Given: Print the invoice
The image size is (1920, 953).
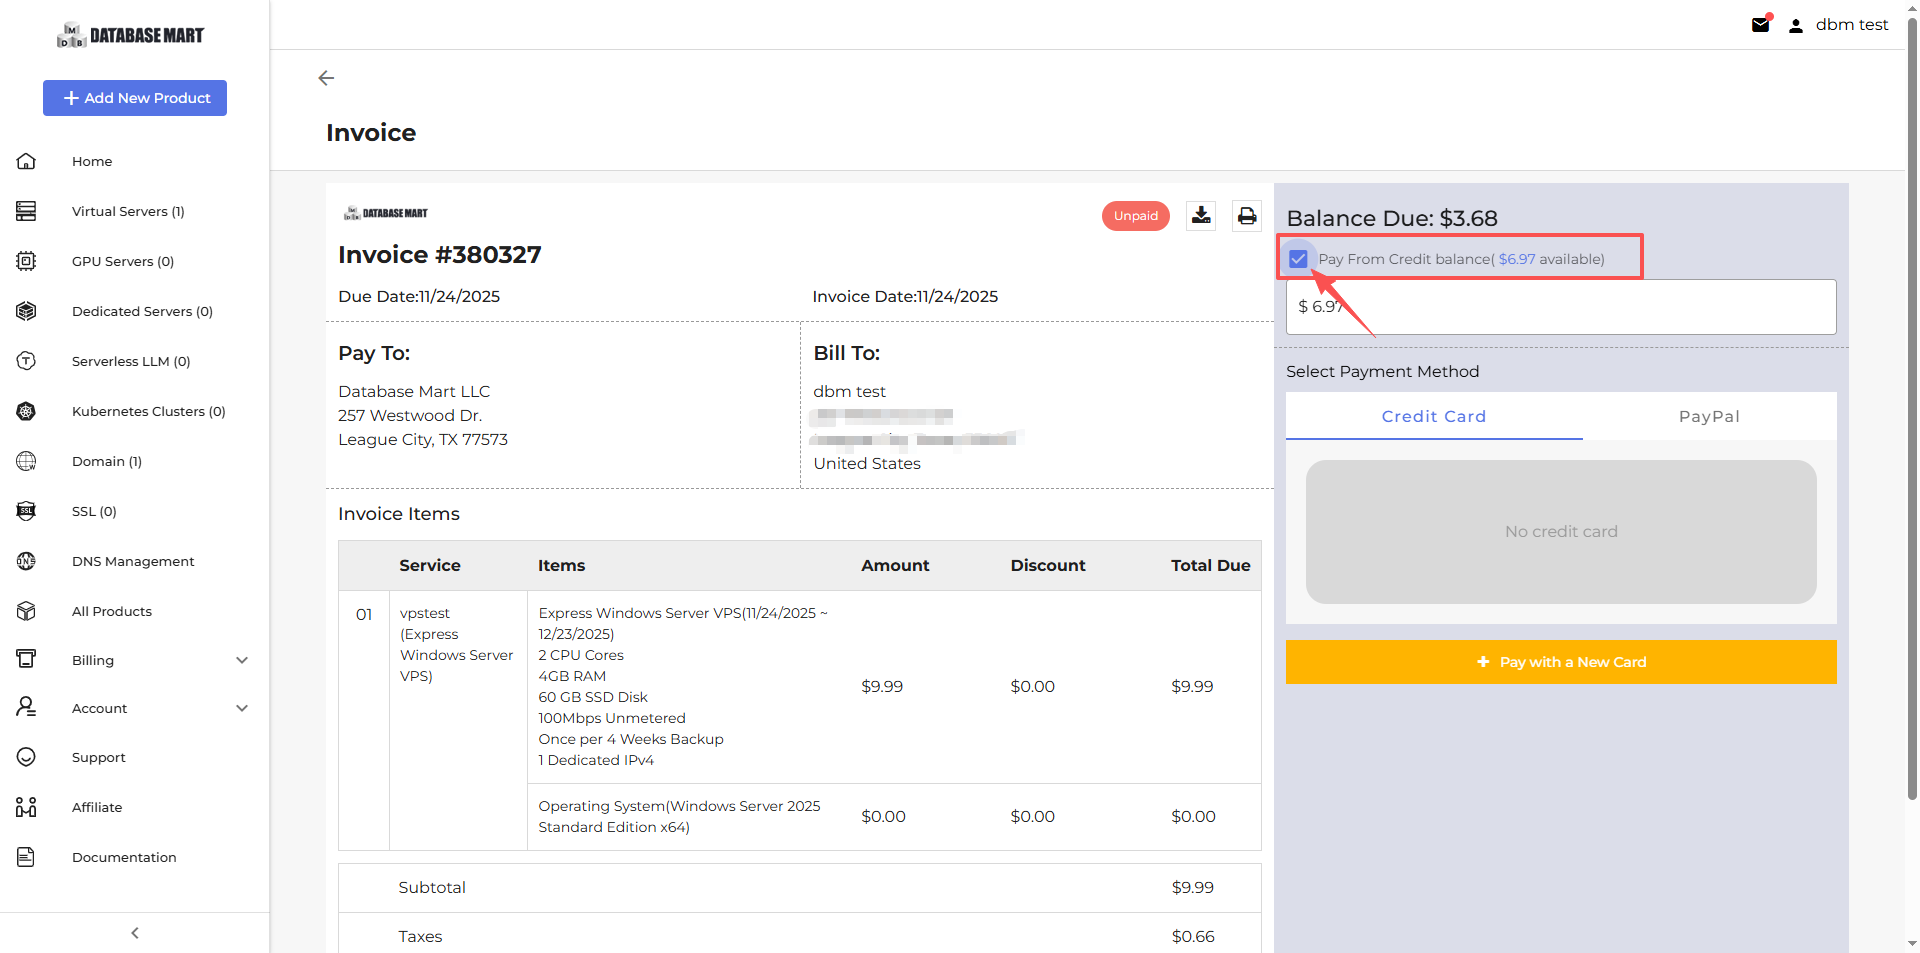Looking at the screenshot, I should (1247, 216).
